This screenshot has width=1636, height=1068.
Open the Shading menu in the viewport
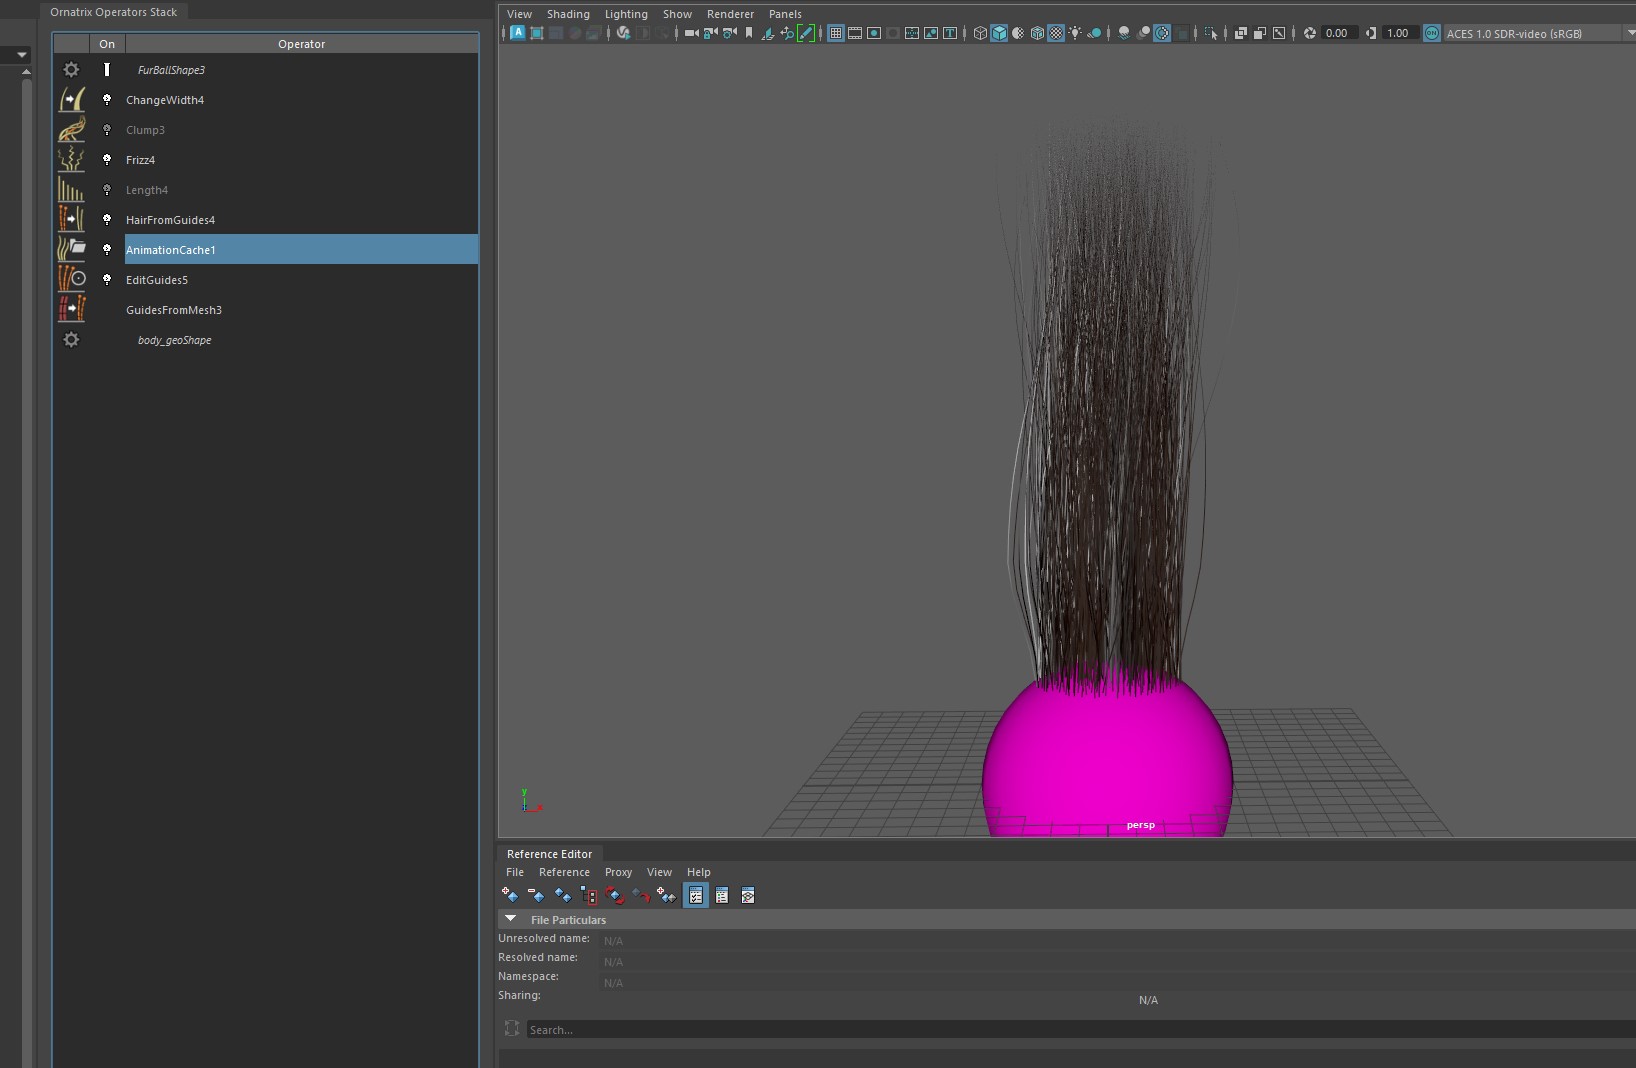[x=568, y=14]
